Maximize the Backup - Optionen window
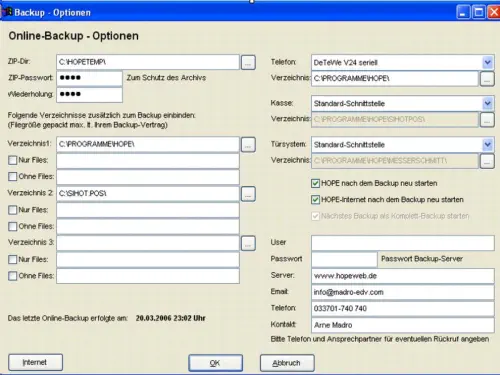The width and height of the screenshot is (500, 375). pos(479,12)
